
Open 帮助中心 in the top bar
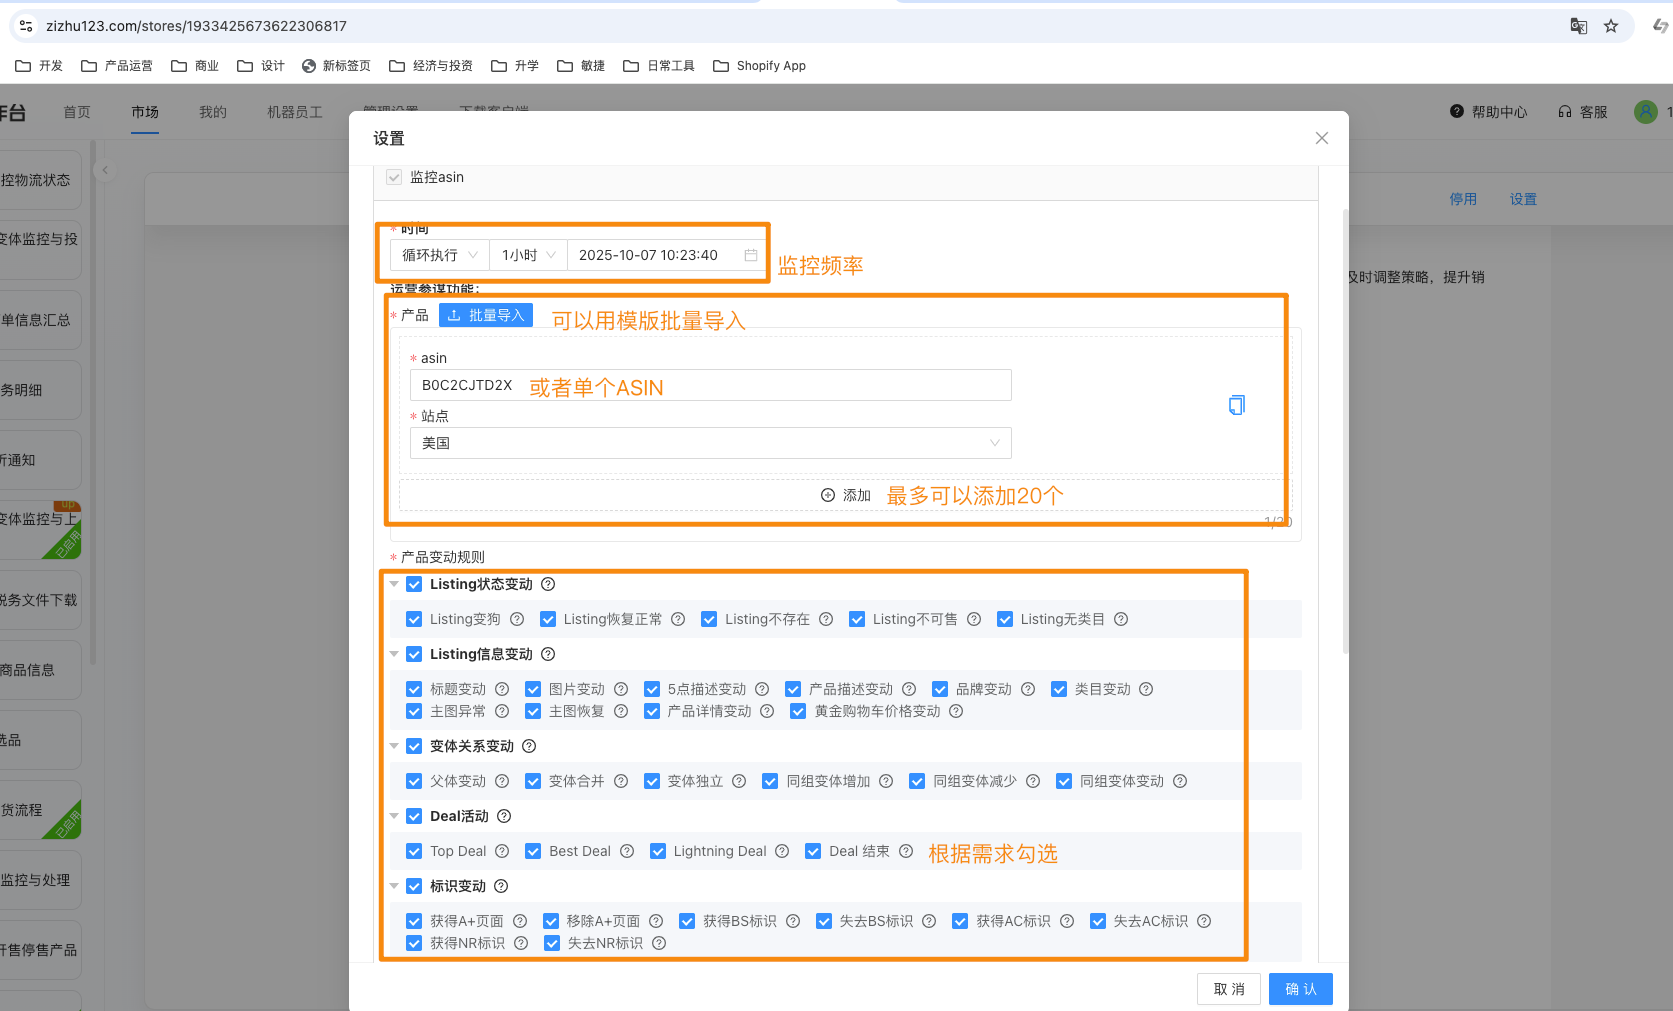[1489, 112]
